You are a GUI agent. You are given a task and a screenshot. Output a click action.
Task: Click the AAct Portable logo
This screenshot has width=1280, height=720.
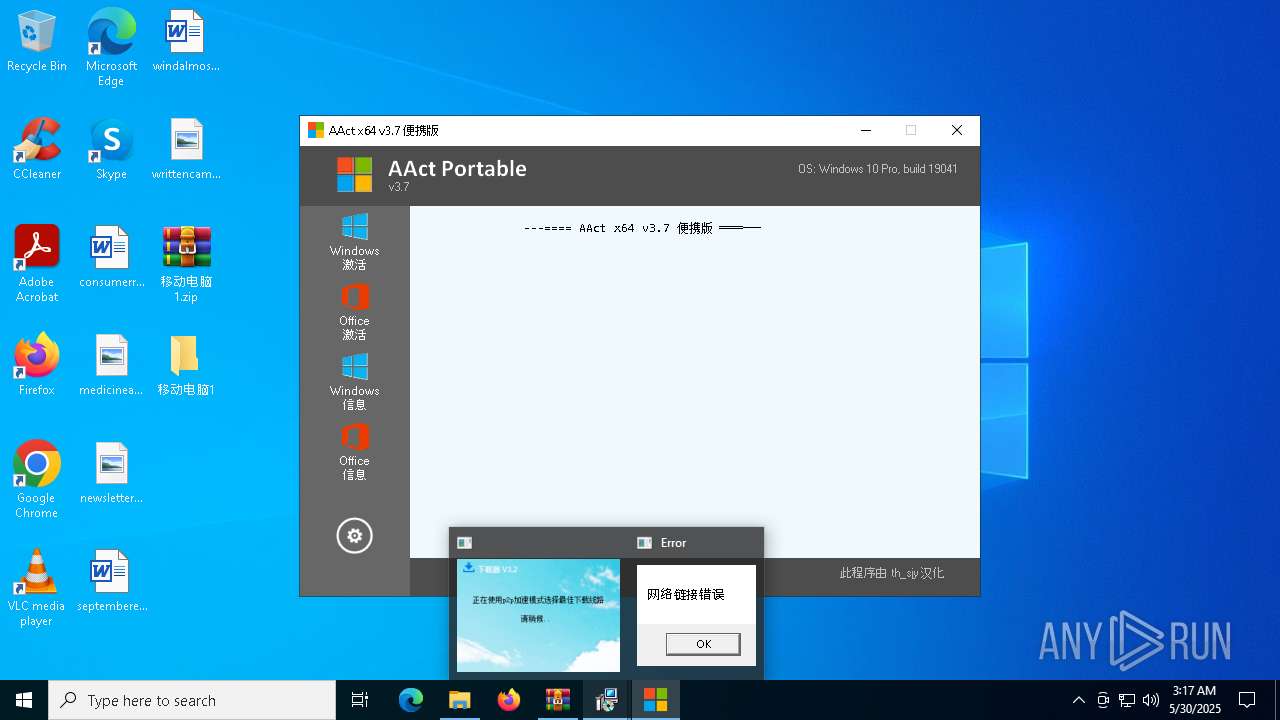(354, 175)
